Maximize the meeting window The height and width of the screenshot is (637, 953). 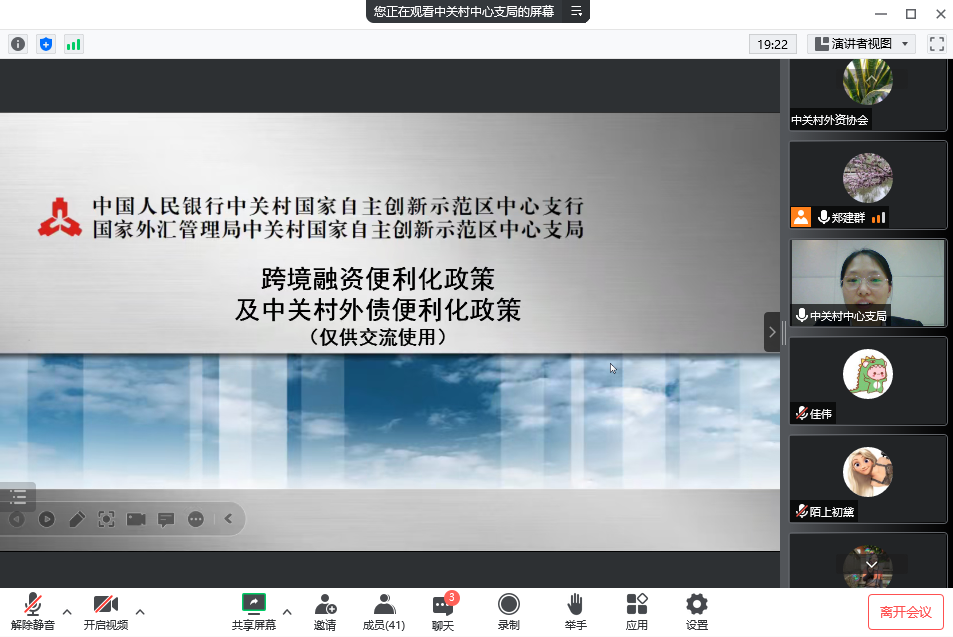point(910,13)
